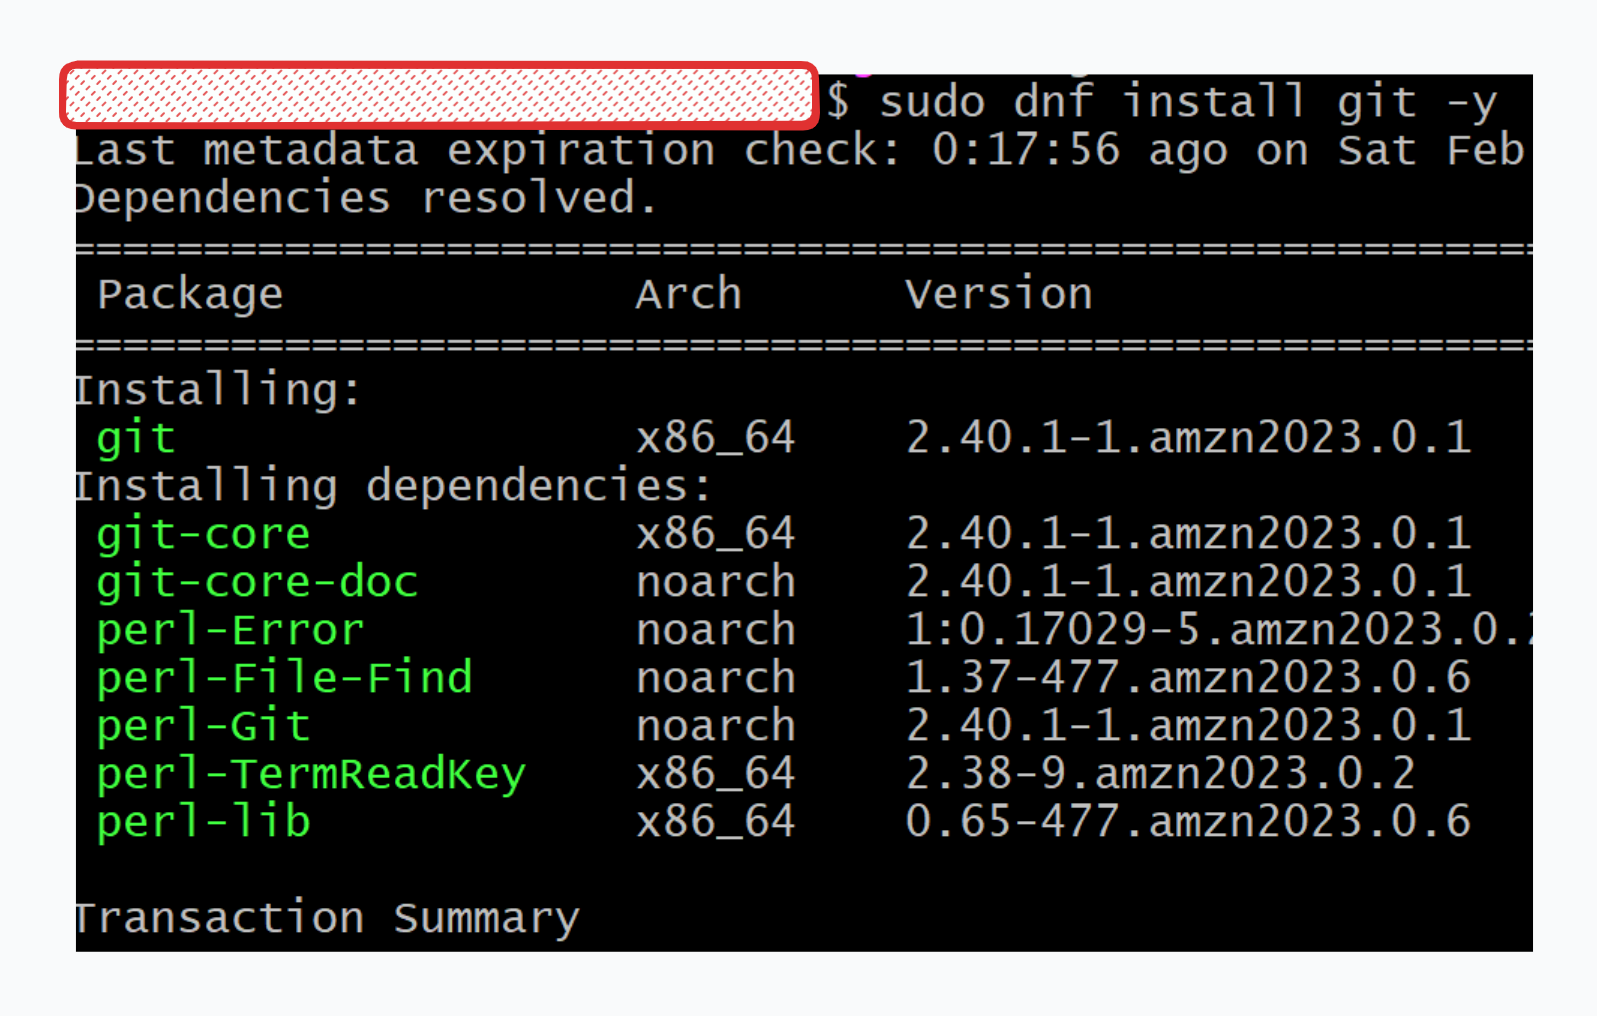Screen dimensions: 1597x1016
Task: Click the 'Dependencies resolved.' line
Action: click(366, 198)
